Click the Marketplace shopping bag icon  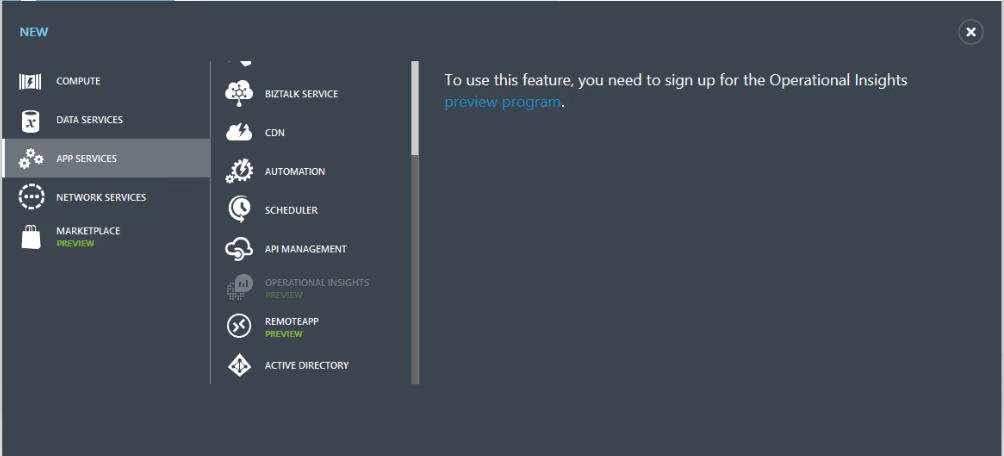point(31,236)
